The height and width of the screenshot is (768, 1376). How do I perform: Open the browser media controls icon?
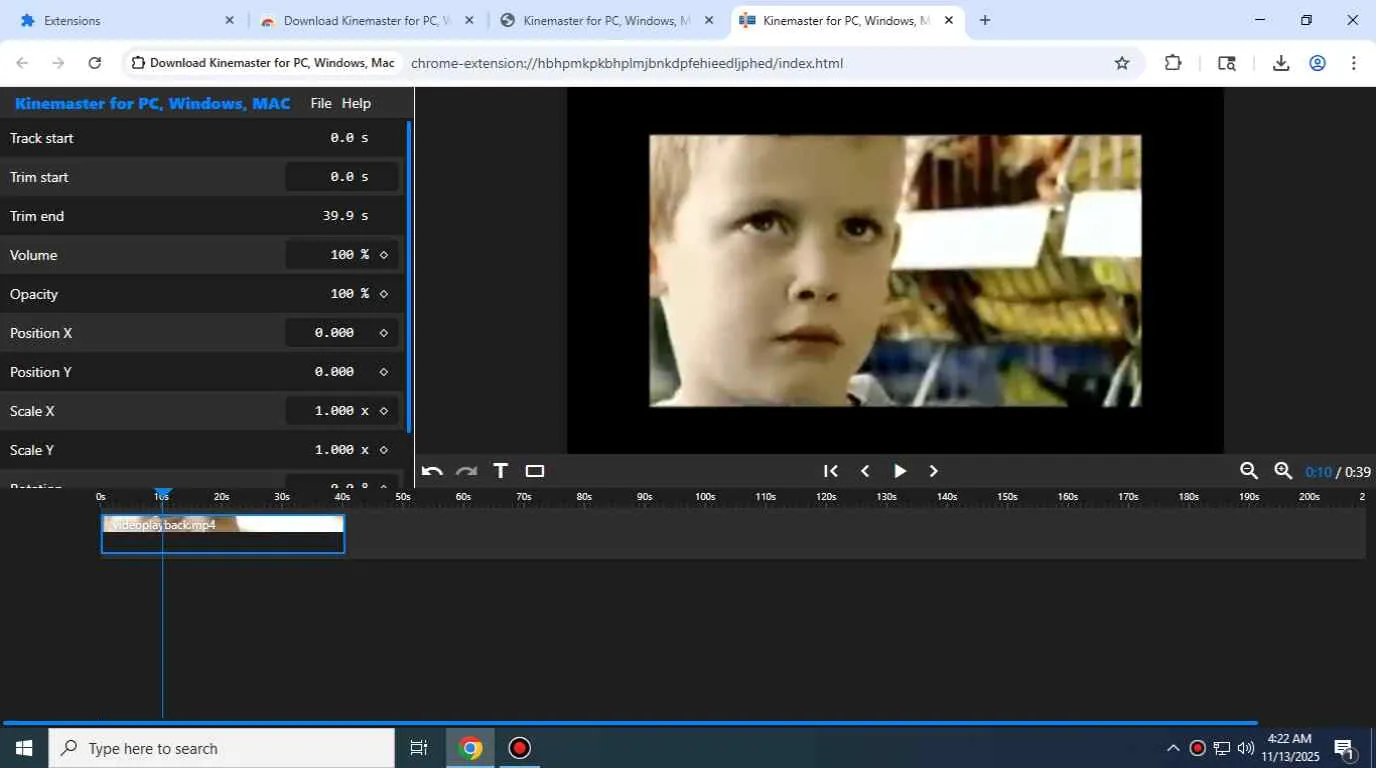[1227, 63]
